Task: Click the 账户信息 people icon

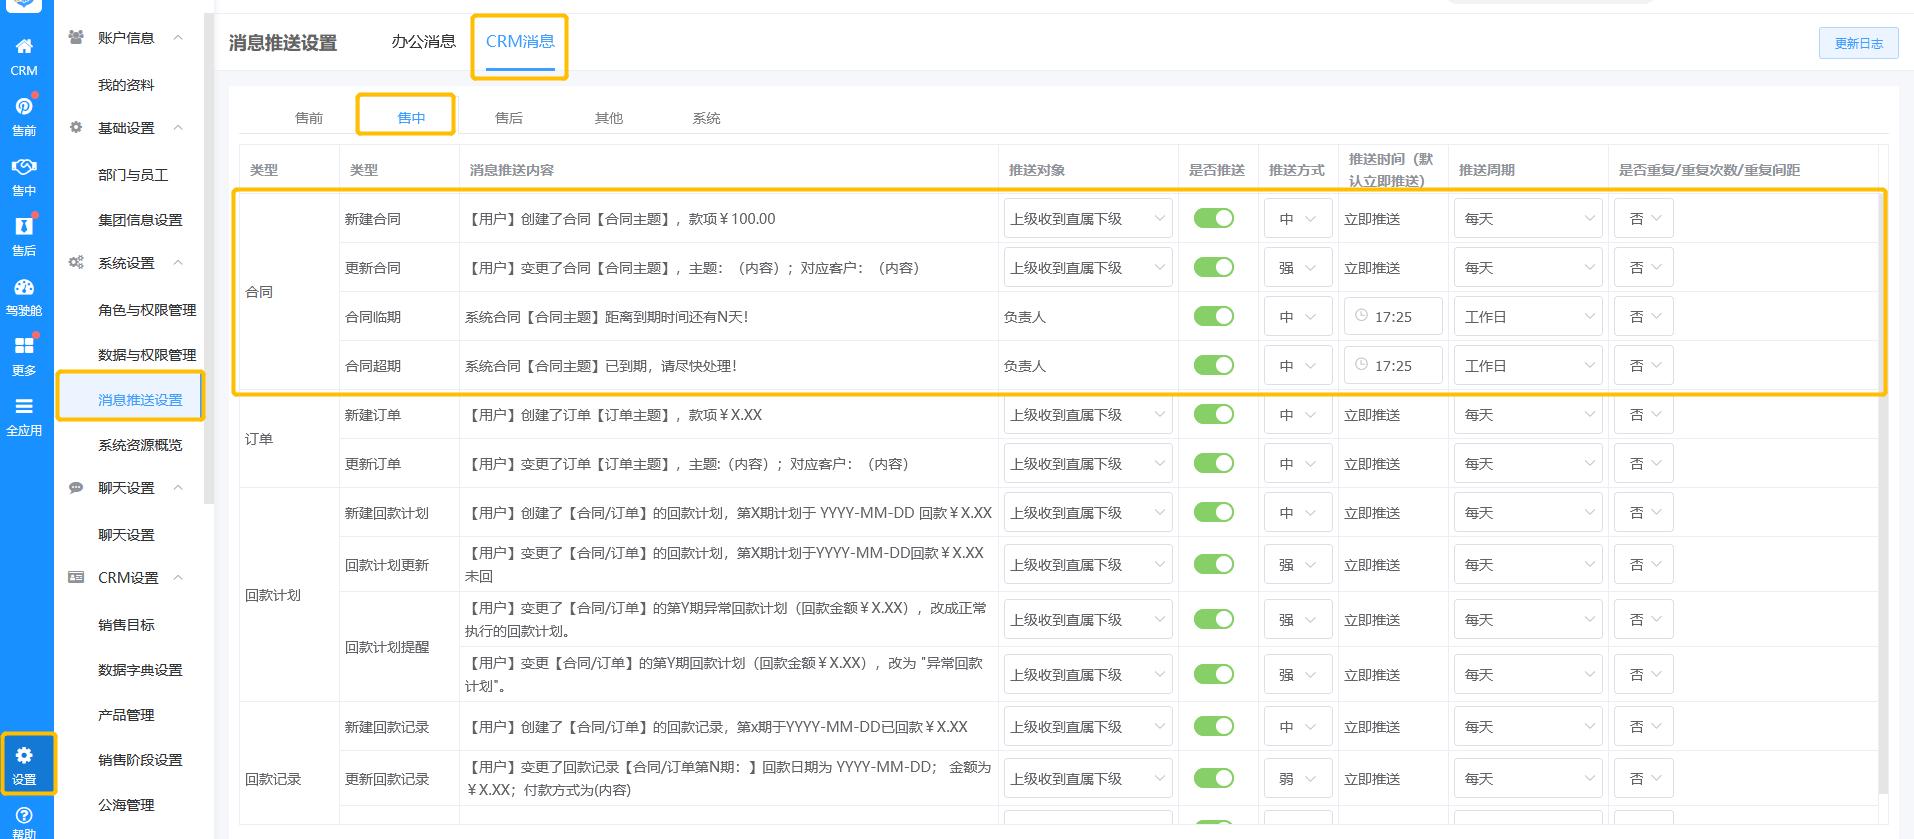Action: [76, 37]
